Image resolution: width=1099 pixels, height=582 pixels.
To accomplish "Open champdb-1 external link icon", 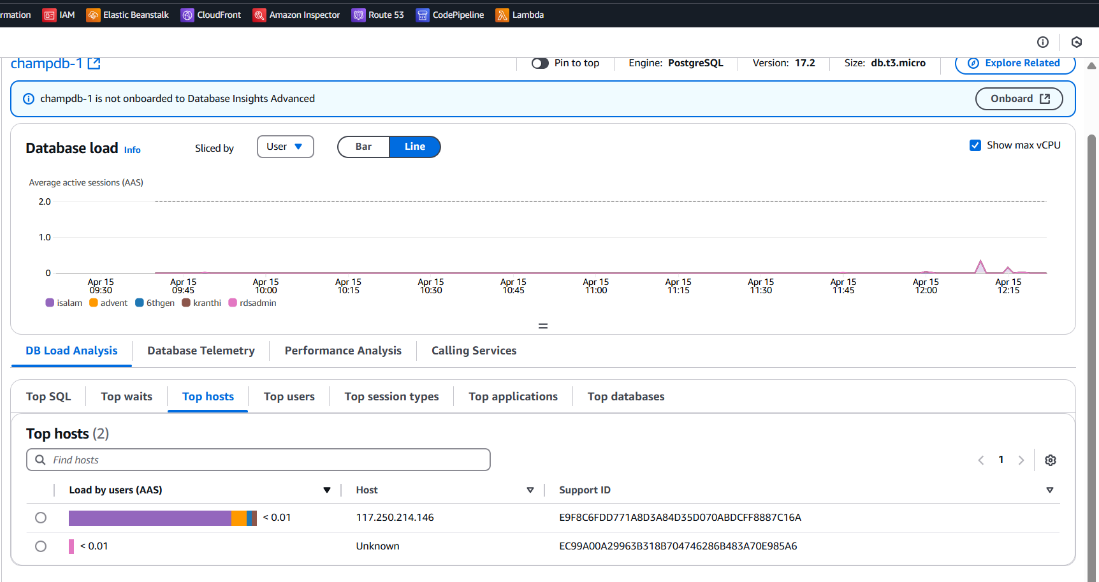I will click(94, 63).
